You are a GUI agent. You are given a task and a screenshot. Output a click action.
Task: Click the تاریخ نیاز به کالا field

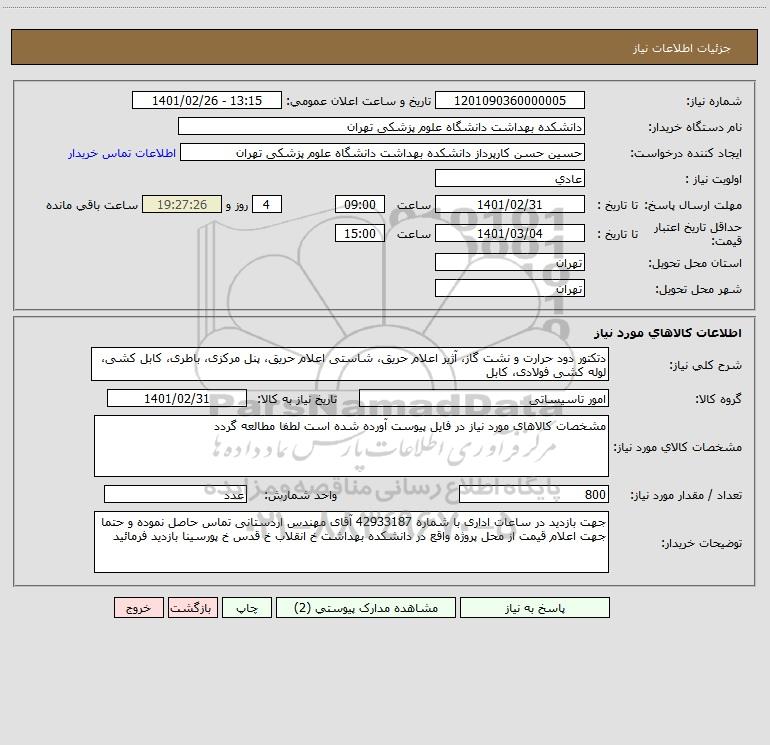(177, 398)
